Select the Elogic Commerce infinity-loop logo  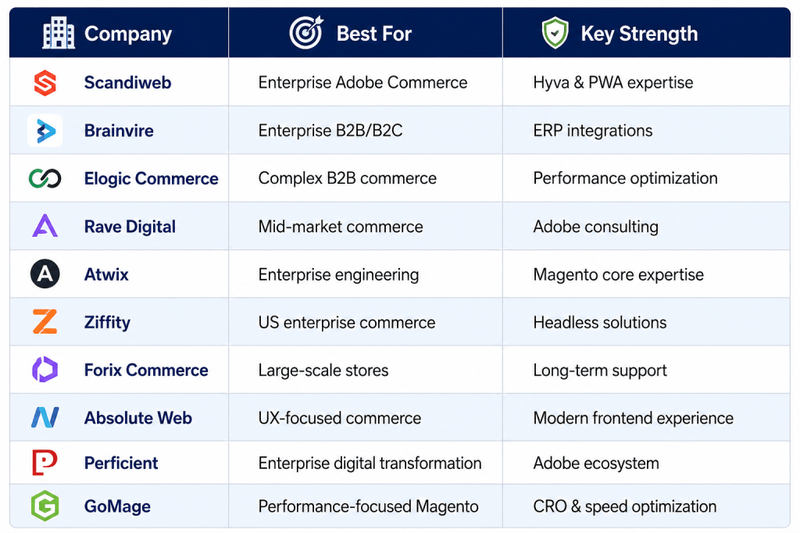coord(45,179)
